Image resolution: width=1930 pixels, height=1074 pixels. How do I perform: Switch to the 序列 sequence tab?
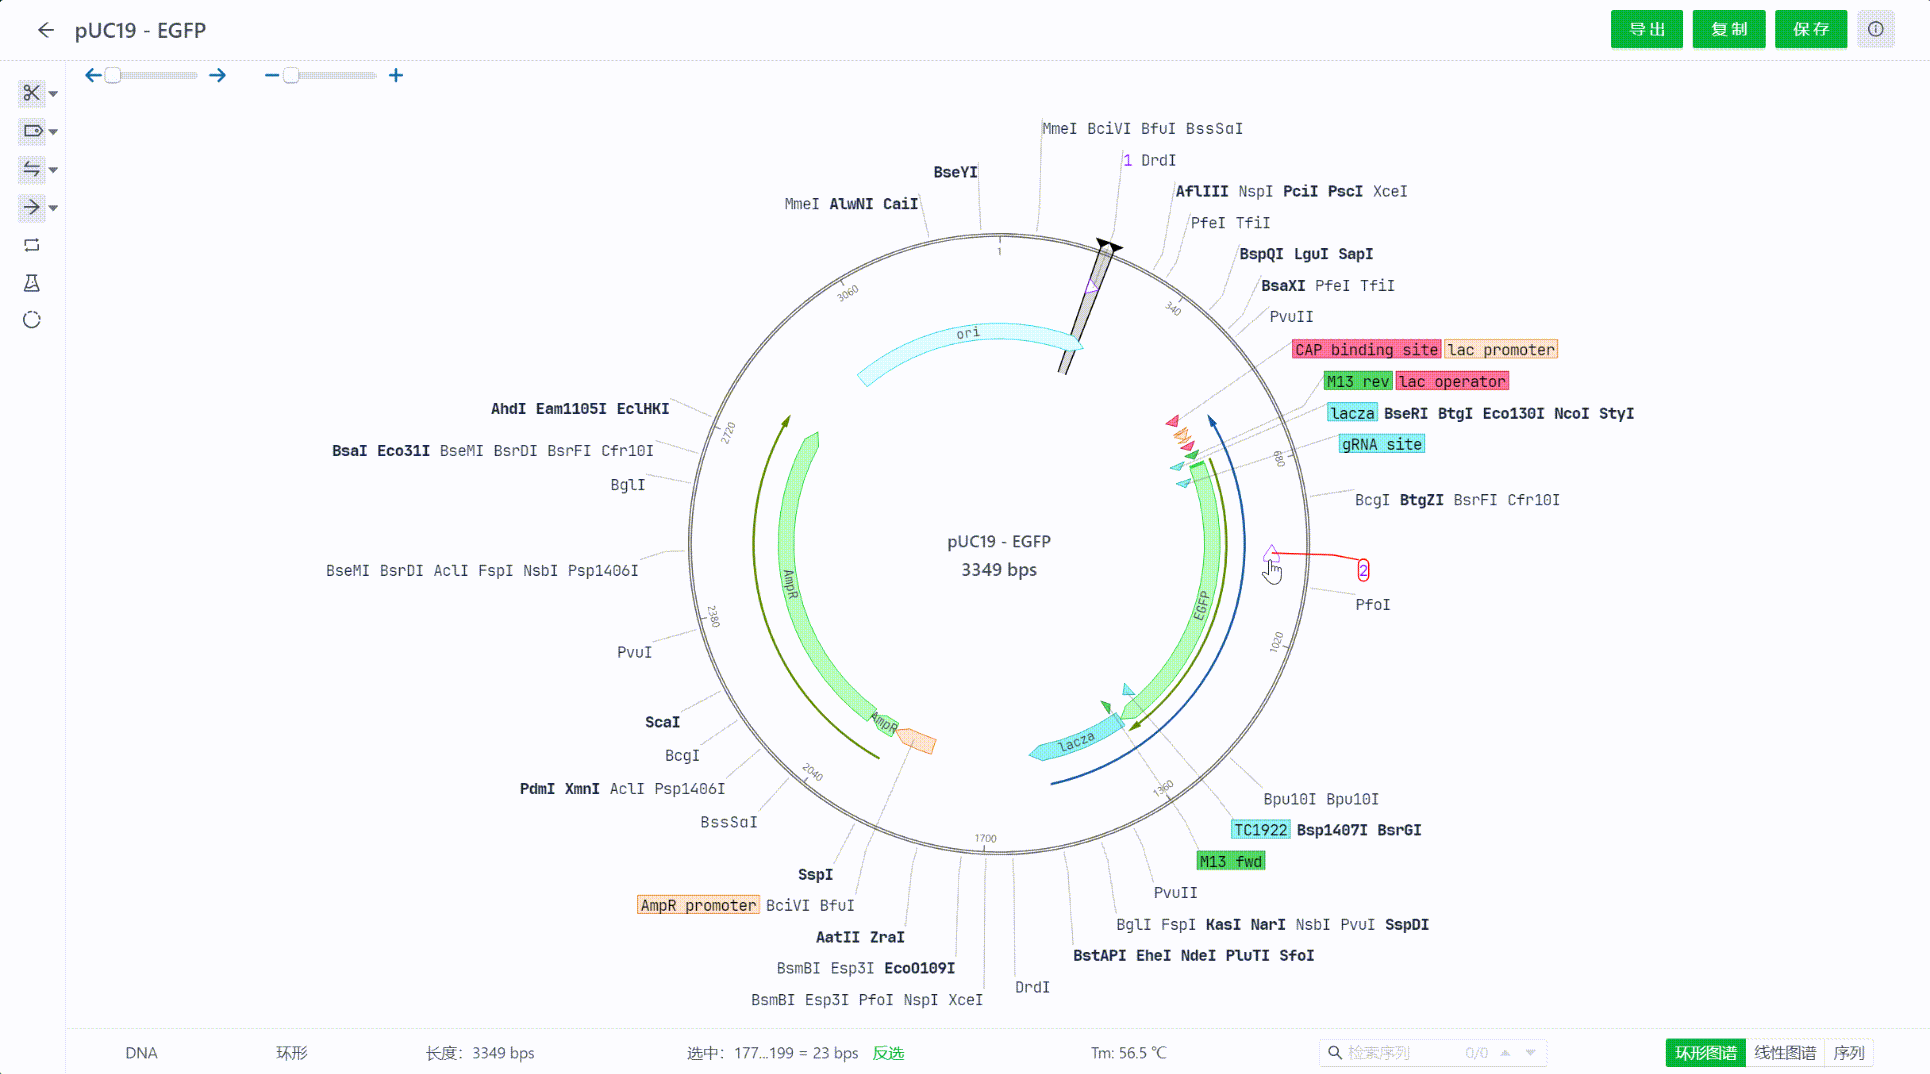1848,1053
